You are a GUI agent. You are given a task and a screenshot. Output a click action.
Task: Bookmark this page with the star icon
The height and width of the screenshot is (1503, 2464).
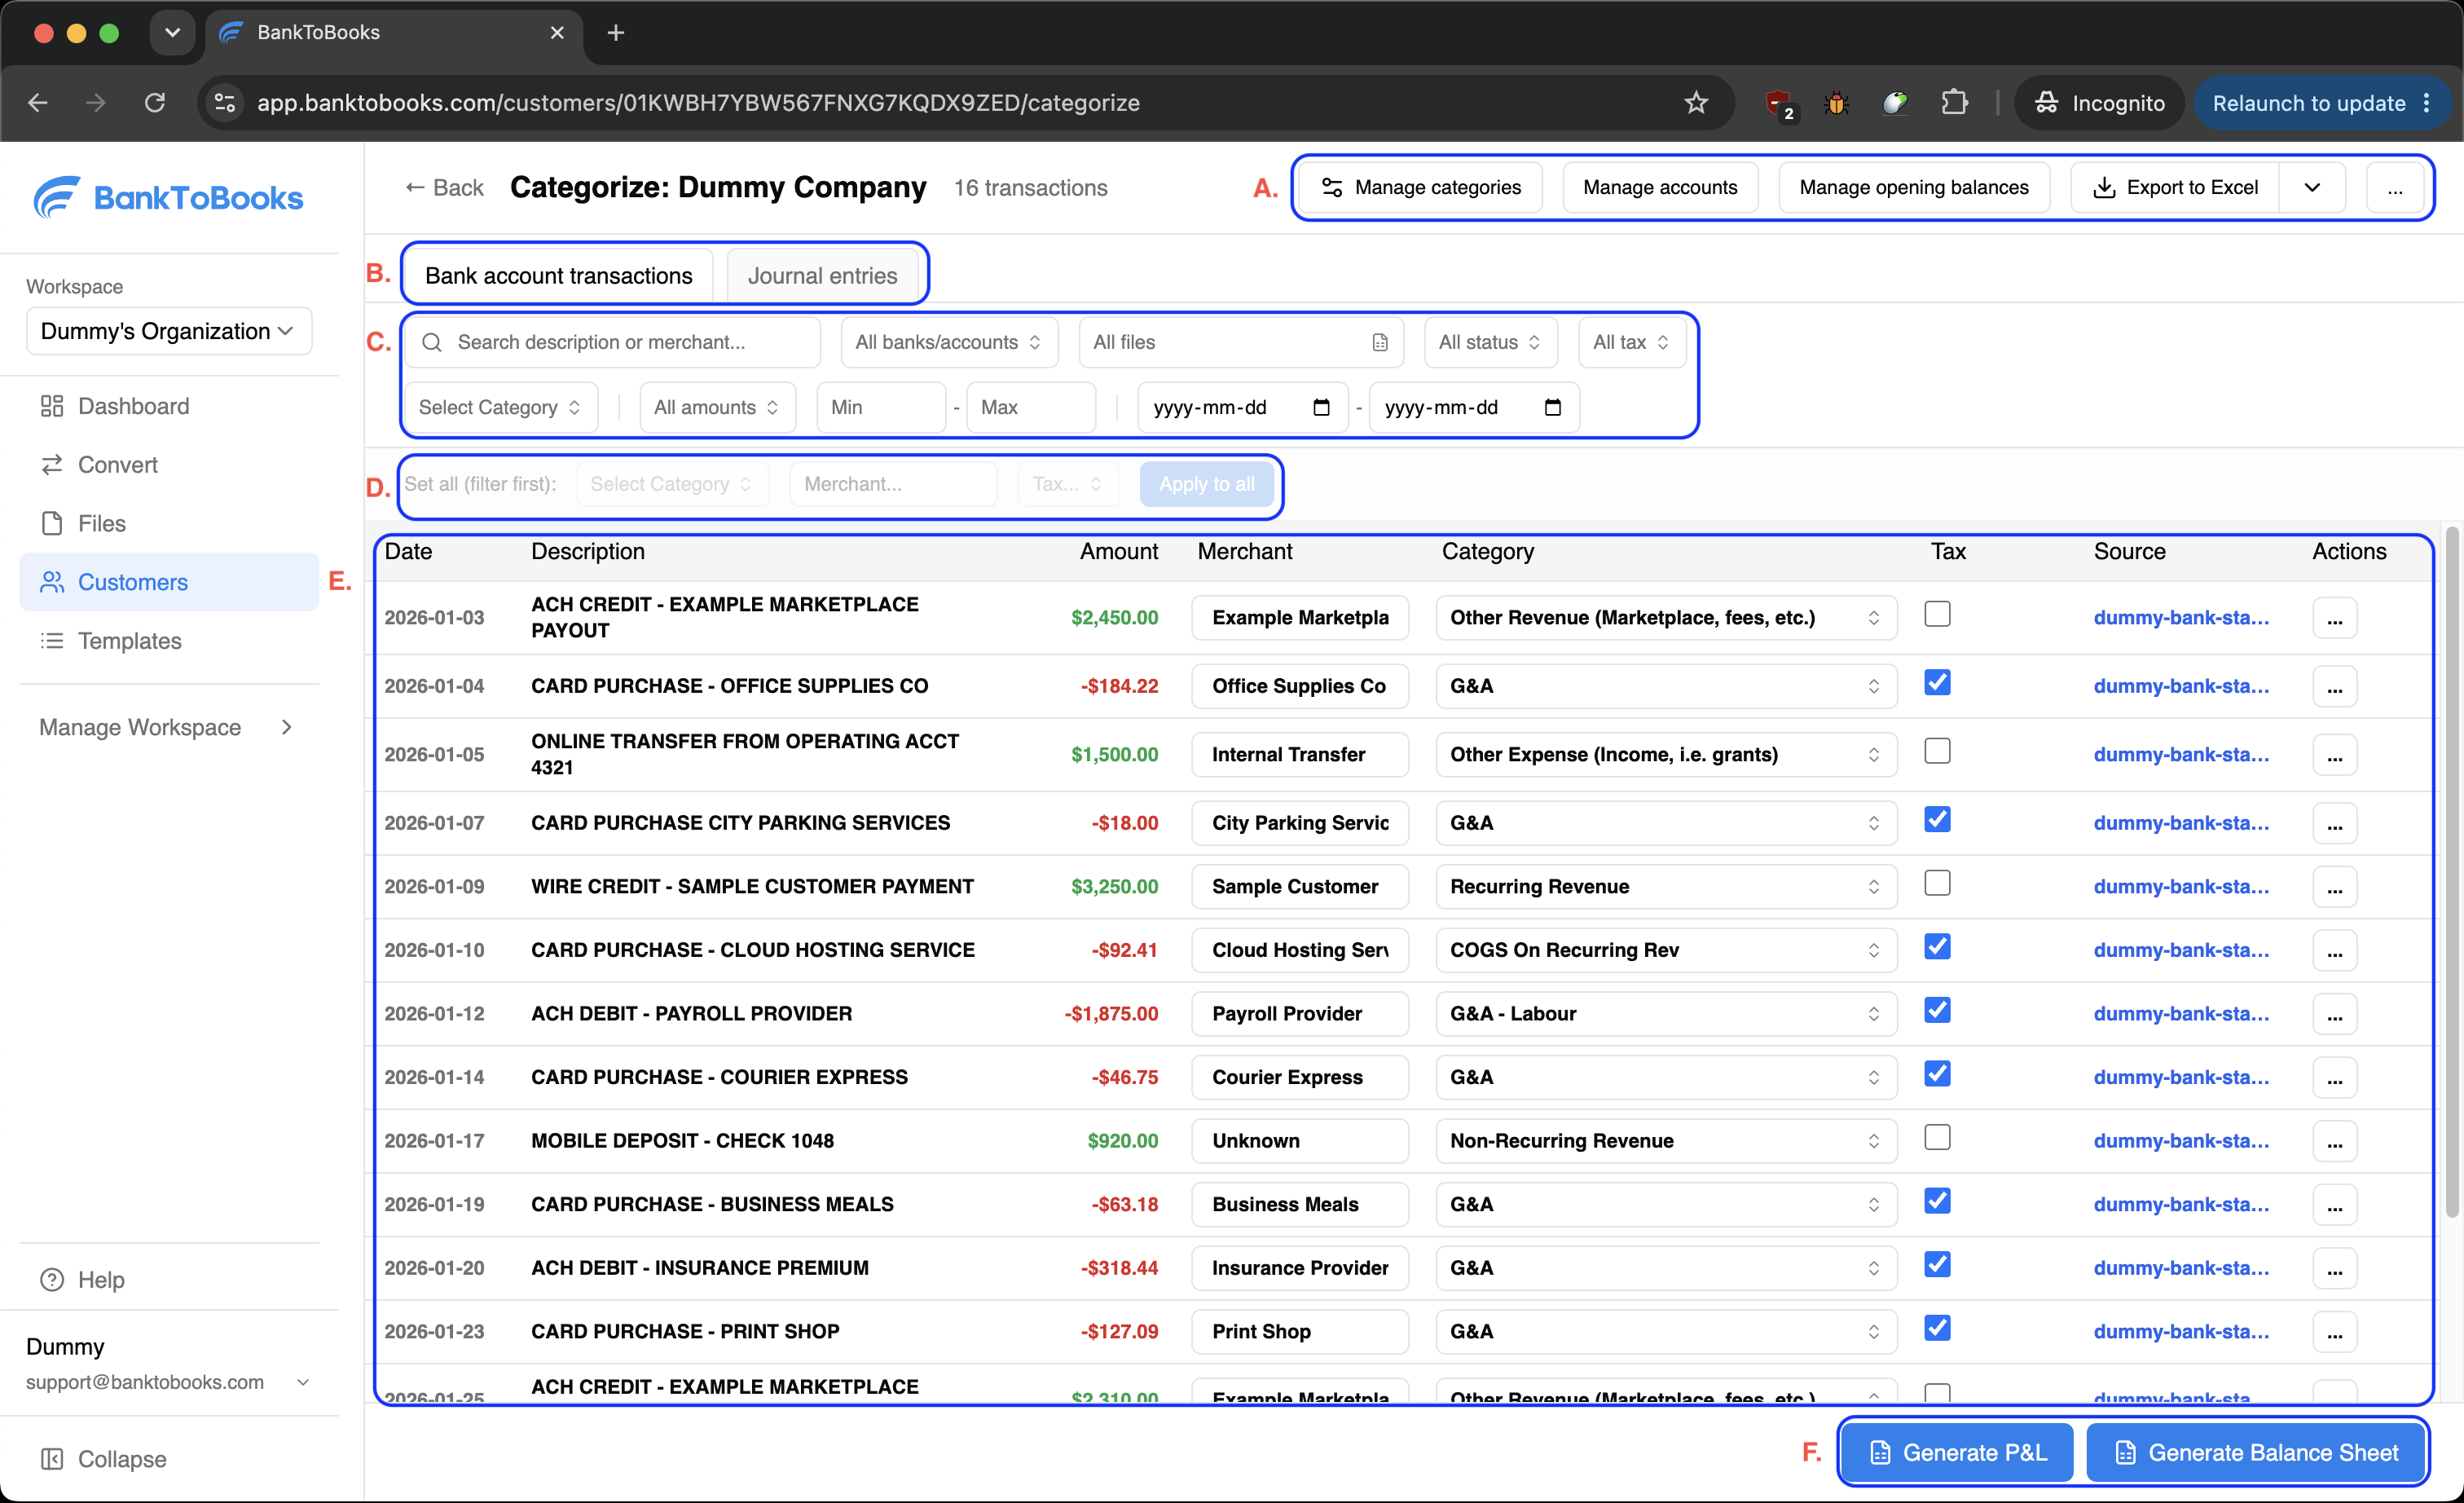coord(1695,103)
